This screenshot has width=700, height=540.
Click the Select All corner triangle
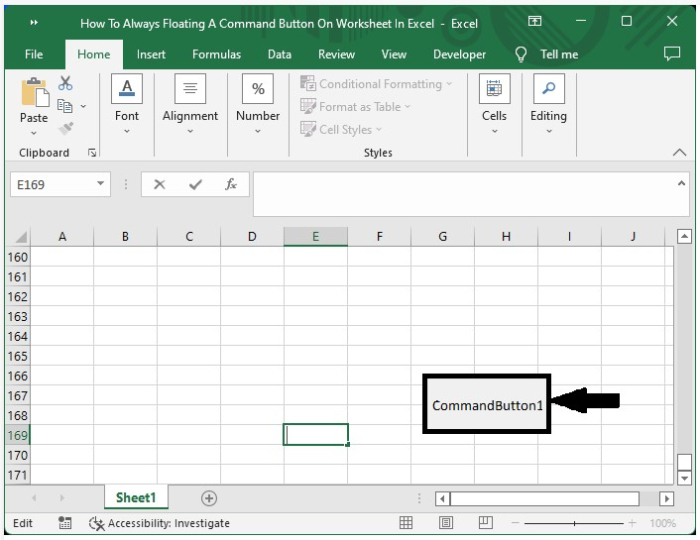pos(21,237)
